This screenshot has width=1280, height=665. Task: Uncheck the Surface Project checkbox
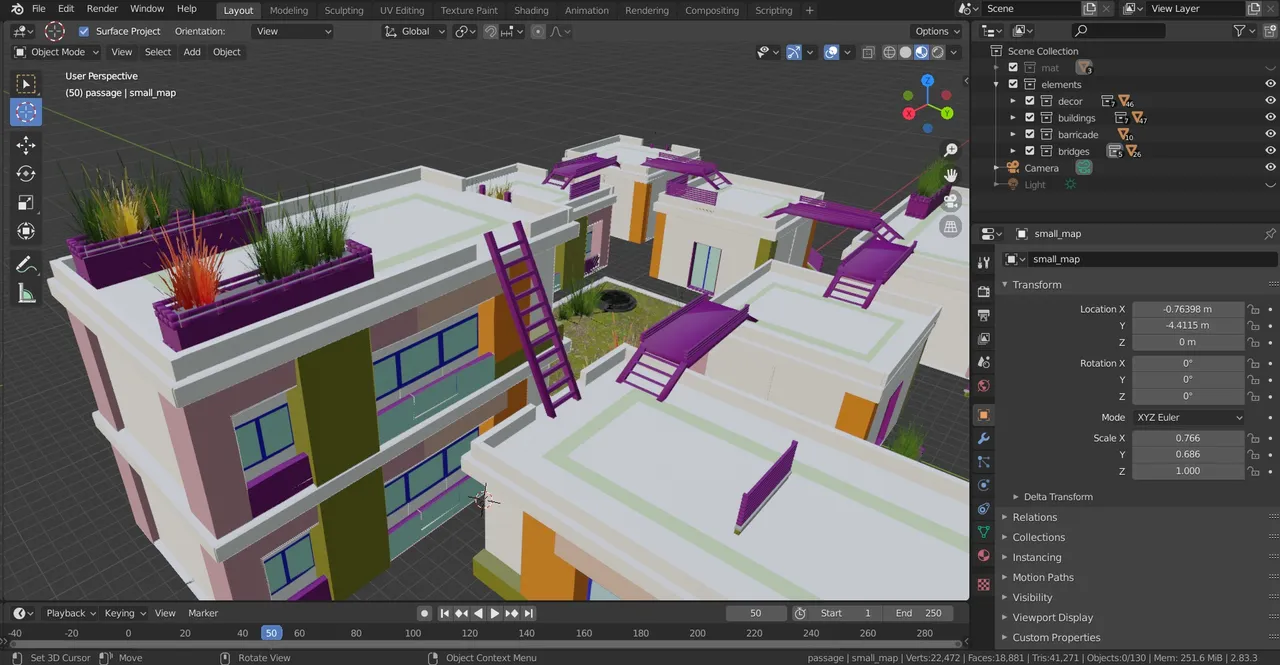(84, 31)
